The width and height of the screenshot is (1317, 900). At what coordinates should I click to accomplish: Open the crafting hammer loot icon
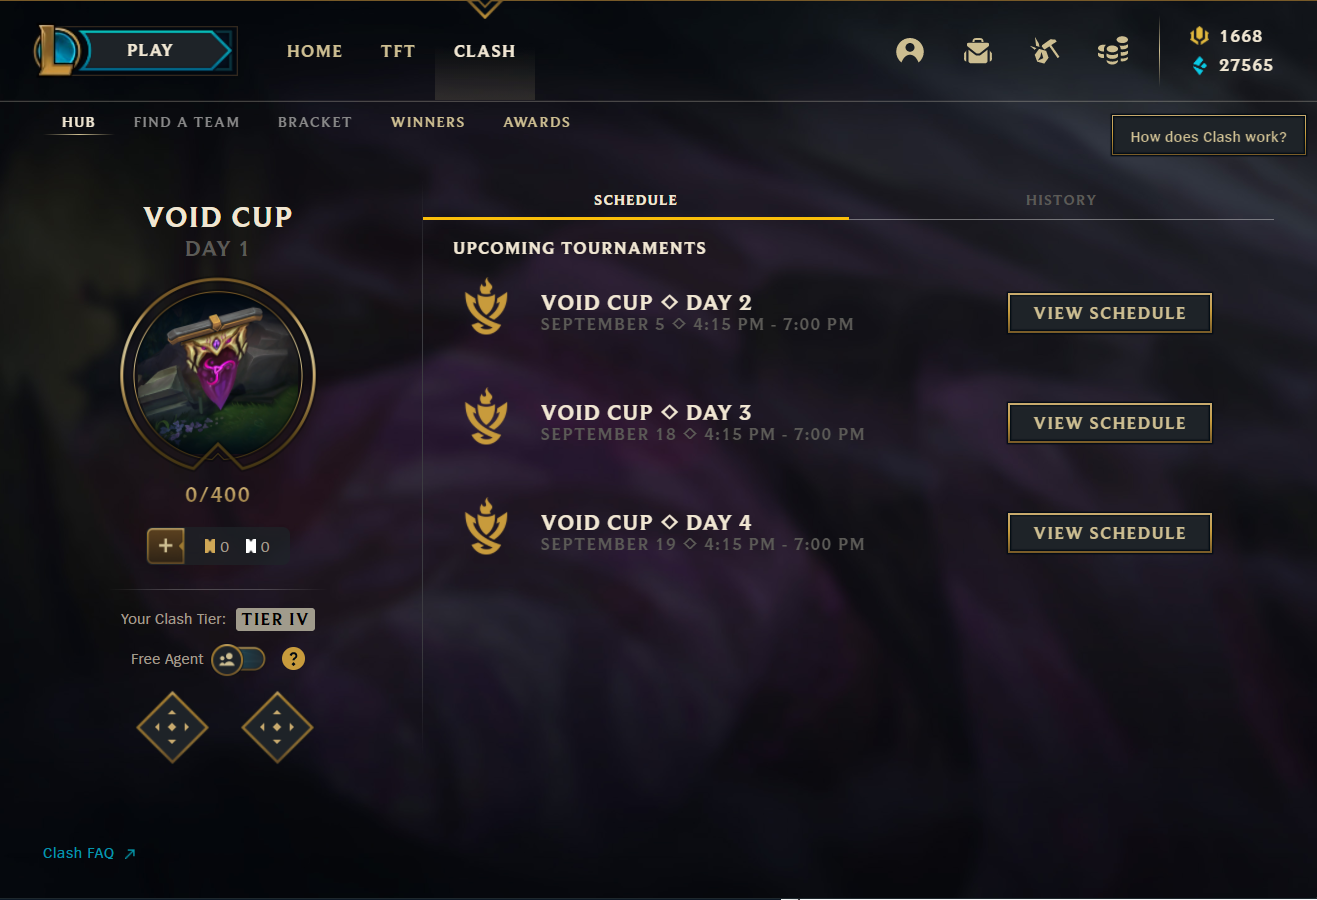[1045, 51]
